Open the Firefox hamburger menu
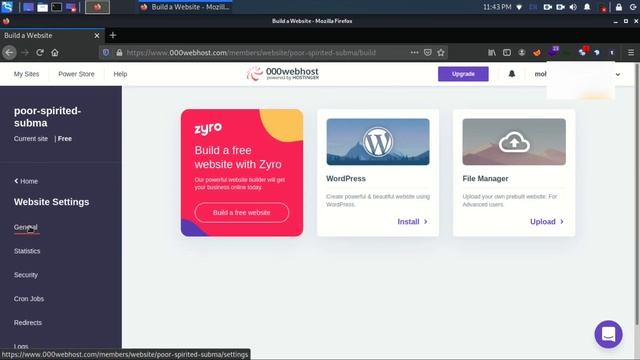 pos(631,52)
